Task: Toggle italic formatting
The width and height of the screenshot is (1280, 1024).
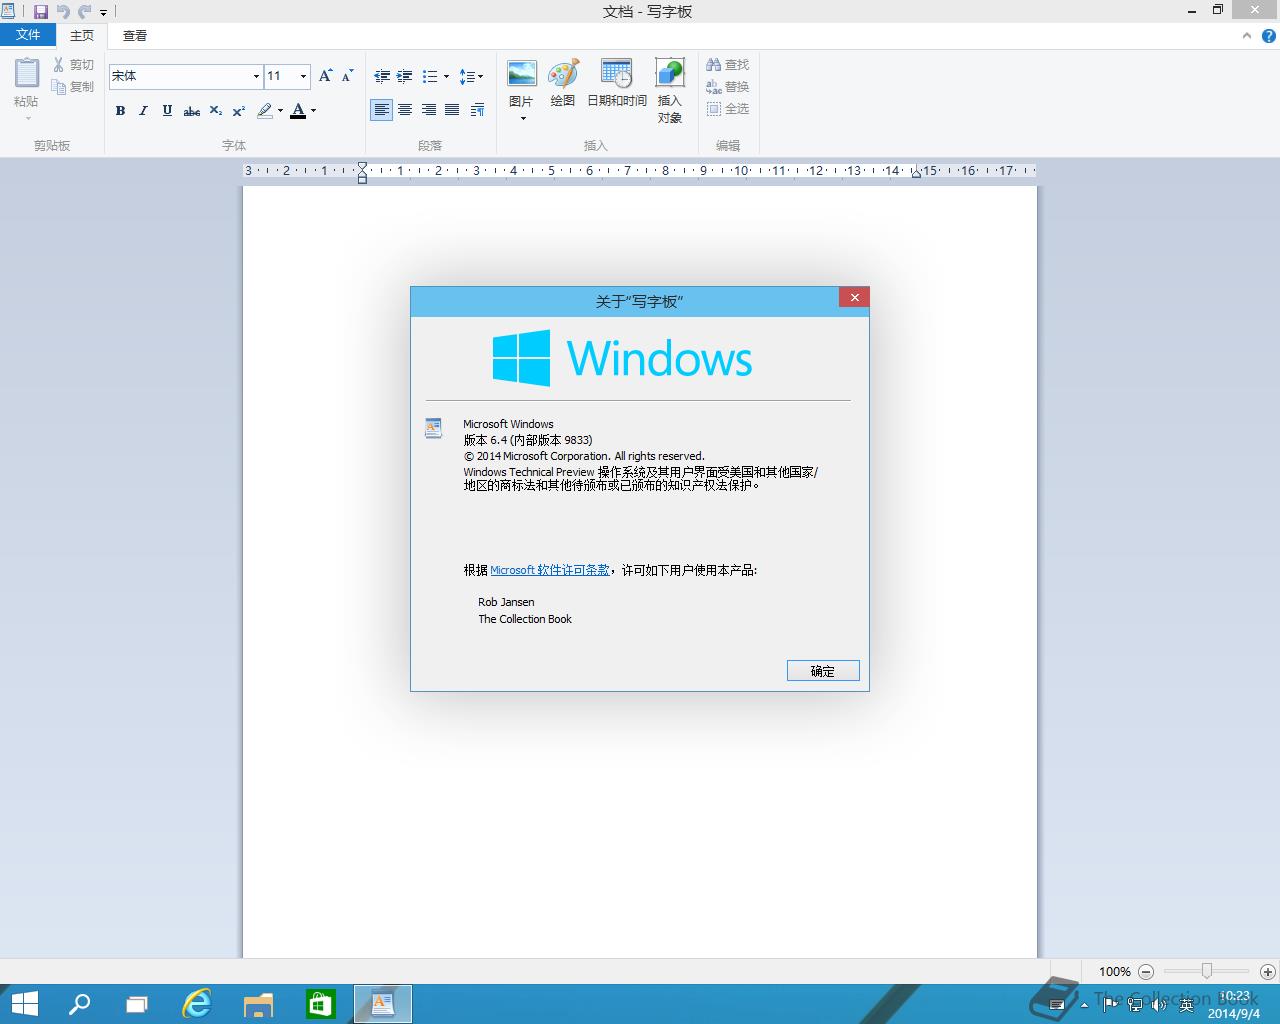Action: (143, 111)
